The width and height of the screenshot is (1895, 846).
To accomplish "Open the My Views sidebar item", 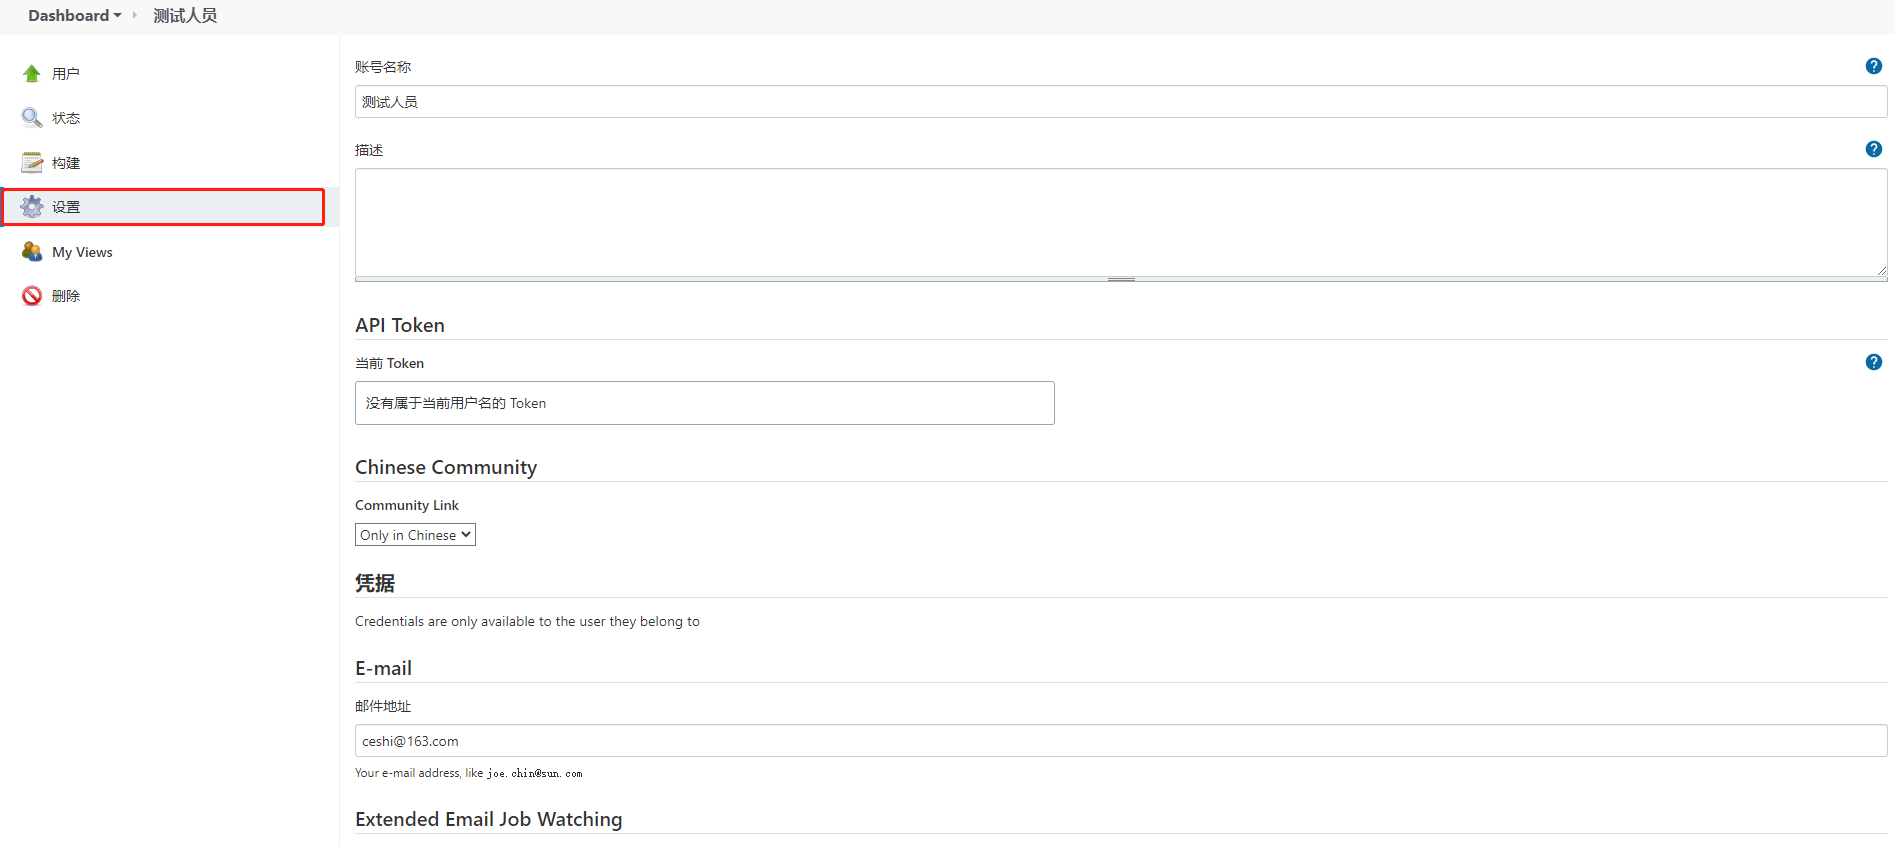I will 82,252.
